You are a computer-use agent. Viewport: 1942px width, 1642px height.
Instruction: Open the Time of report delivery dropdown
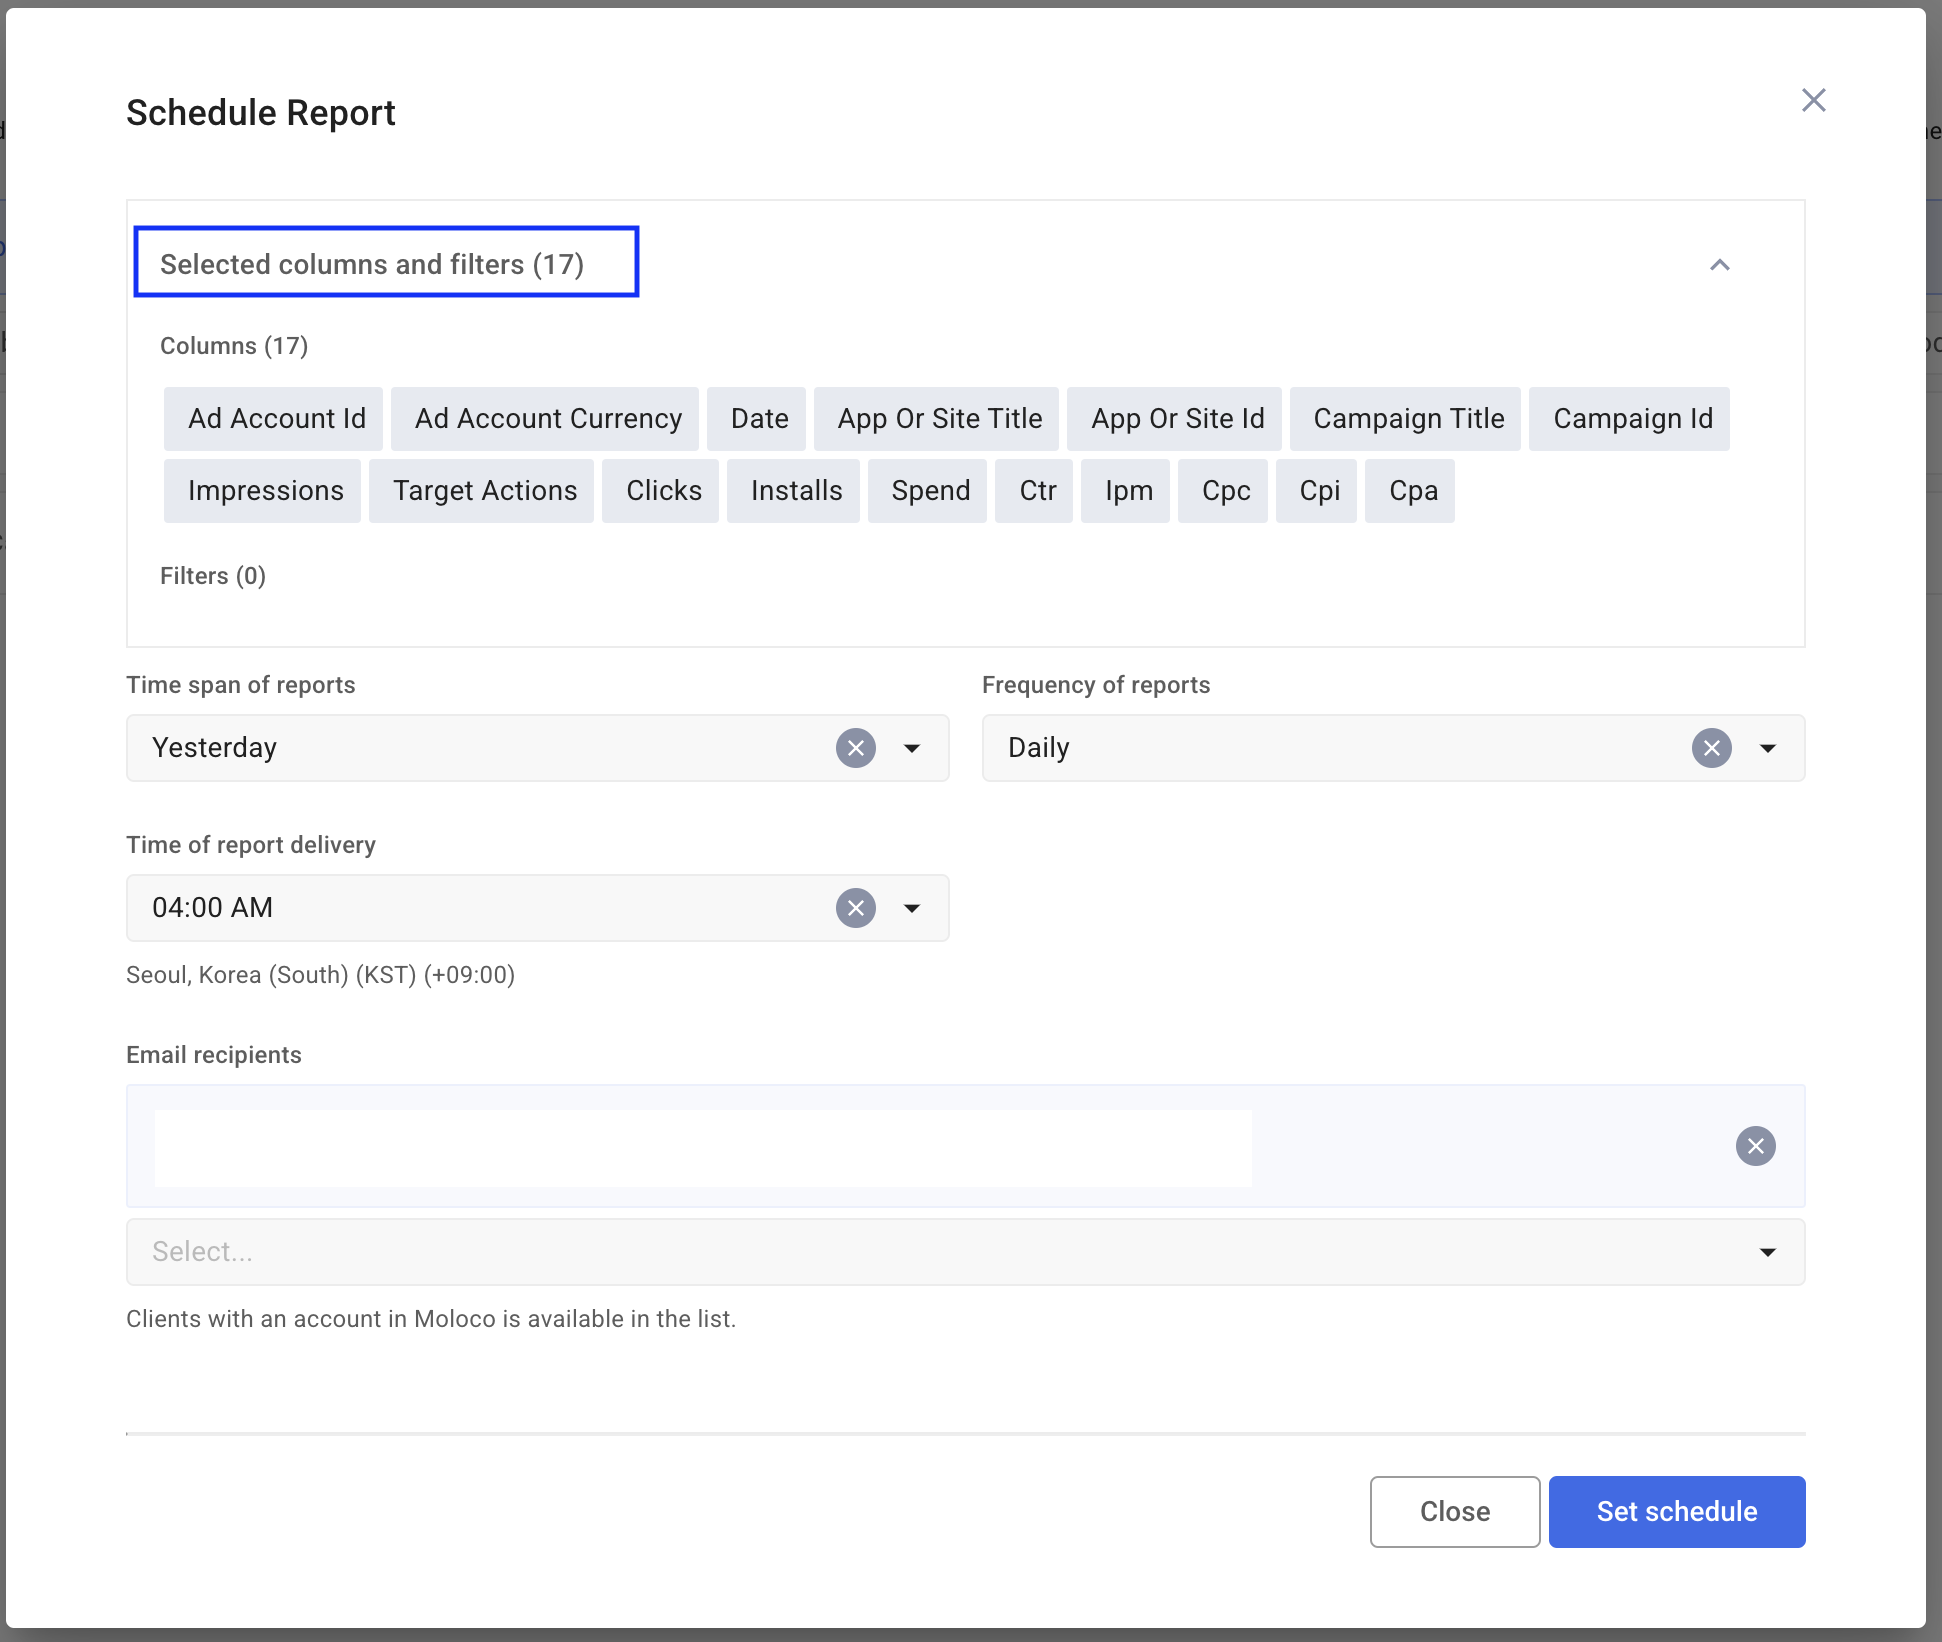click(x=911, y=908)
